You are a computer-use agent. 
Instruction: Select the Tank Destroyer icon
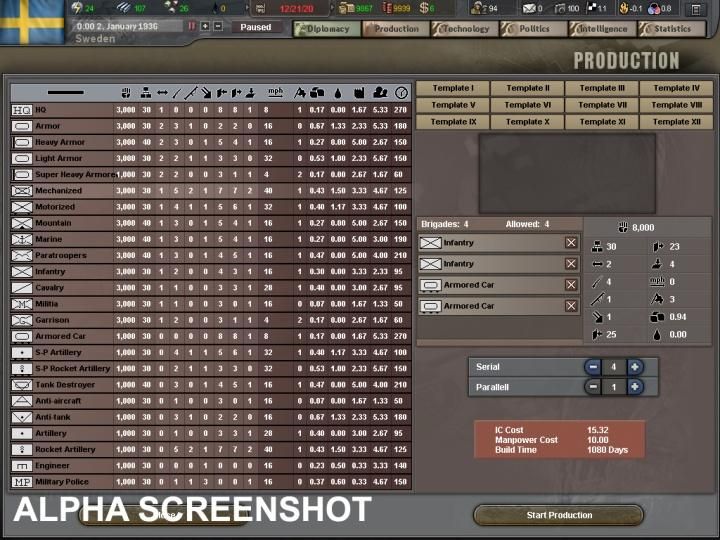[22, 385]
